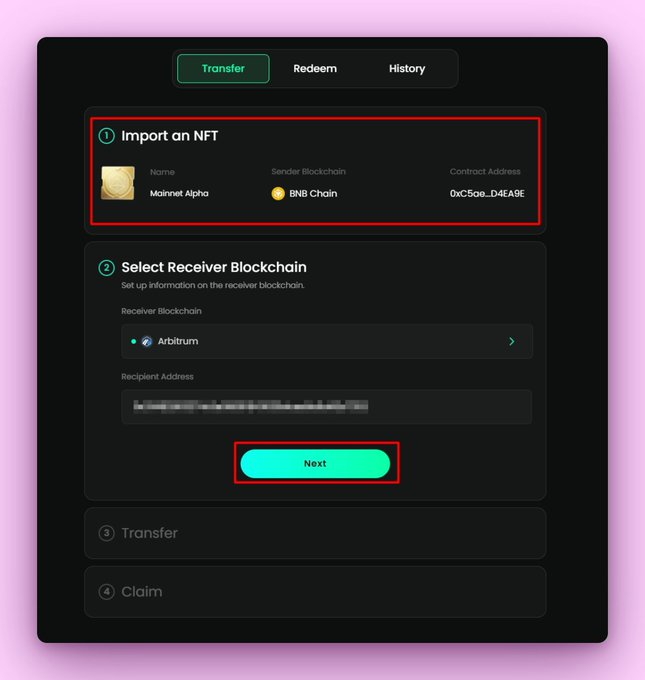Click 'Set up information on the receiver blockchain' text
Viewport: 645px width, 680px height.
point(213,285)
